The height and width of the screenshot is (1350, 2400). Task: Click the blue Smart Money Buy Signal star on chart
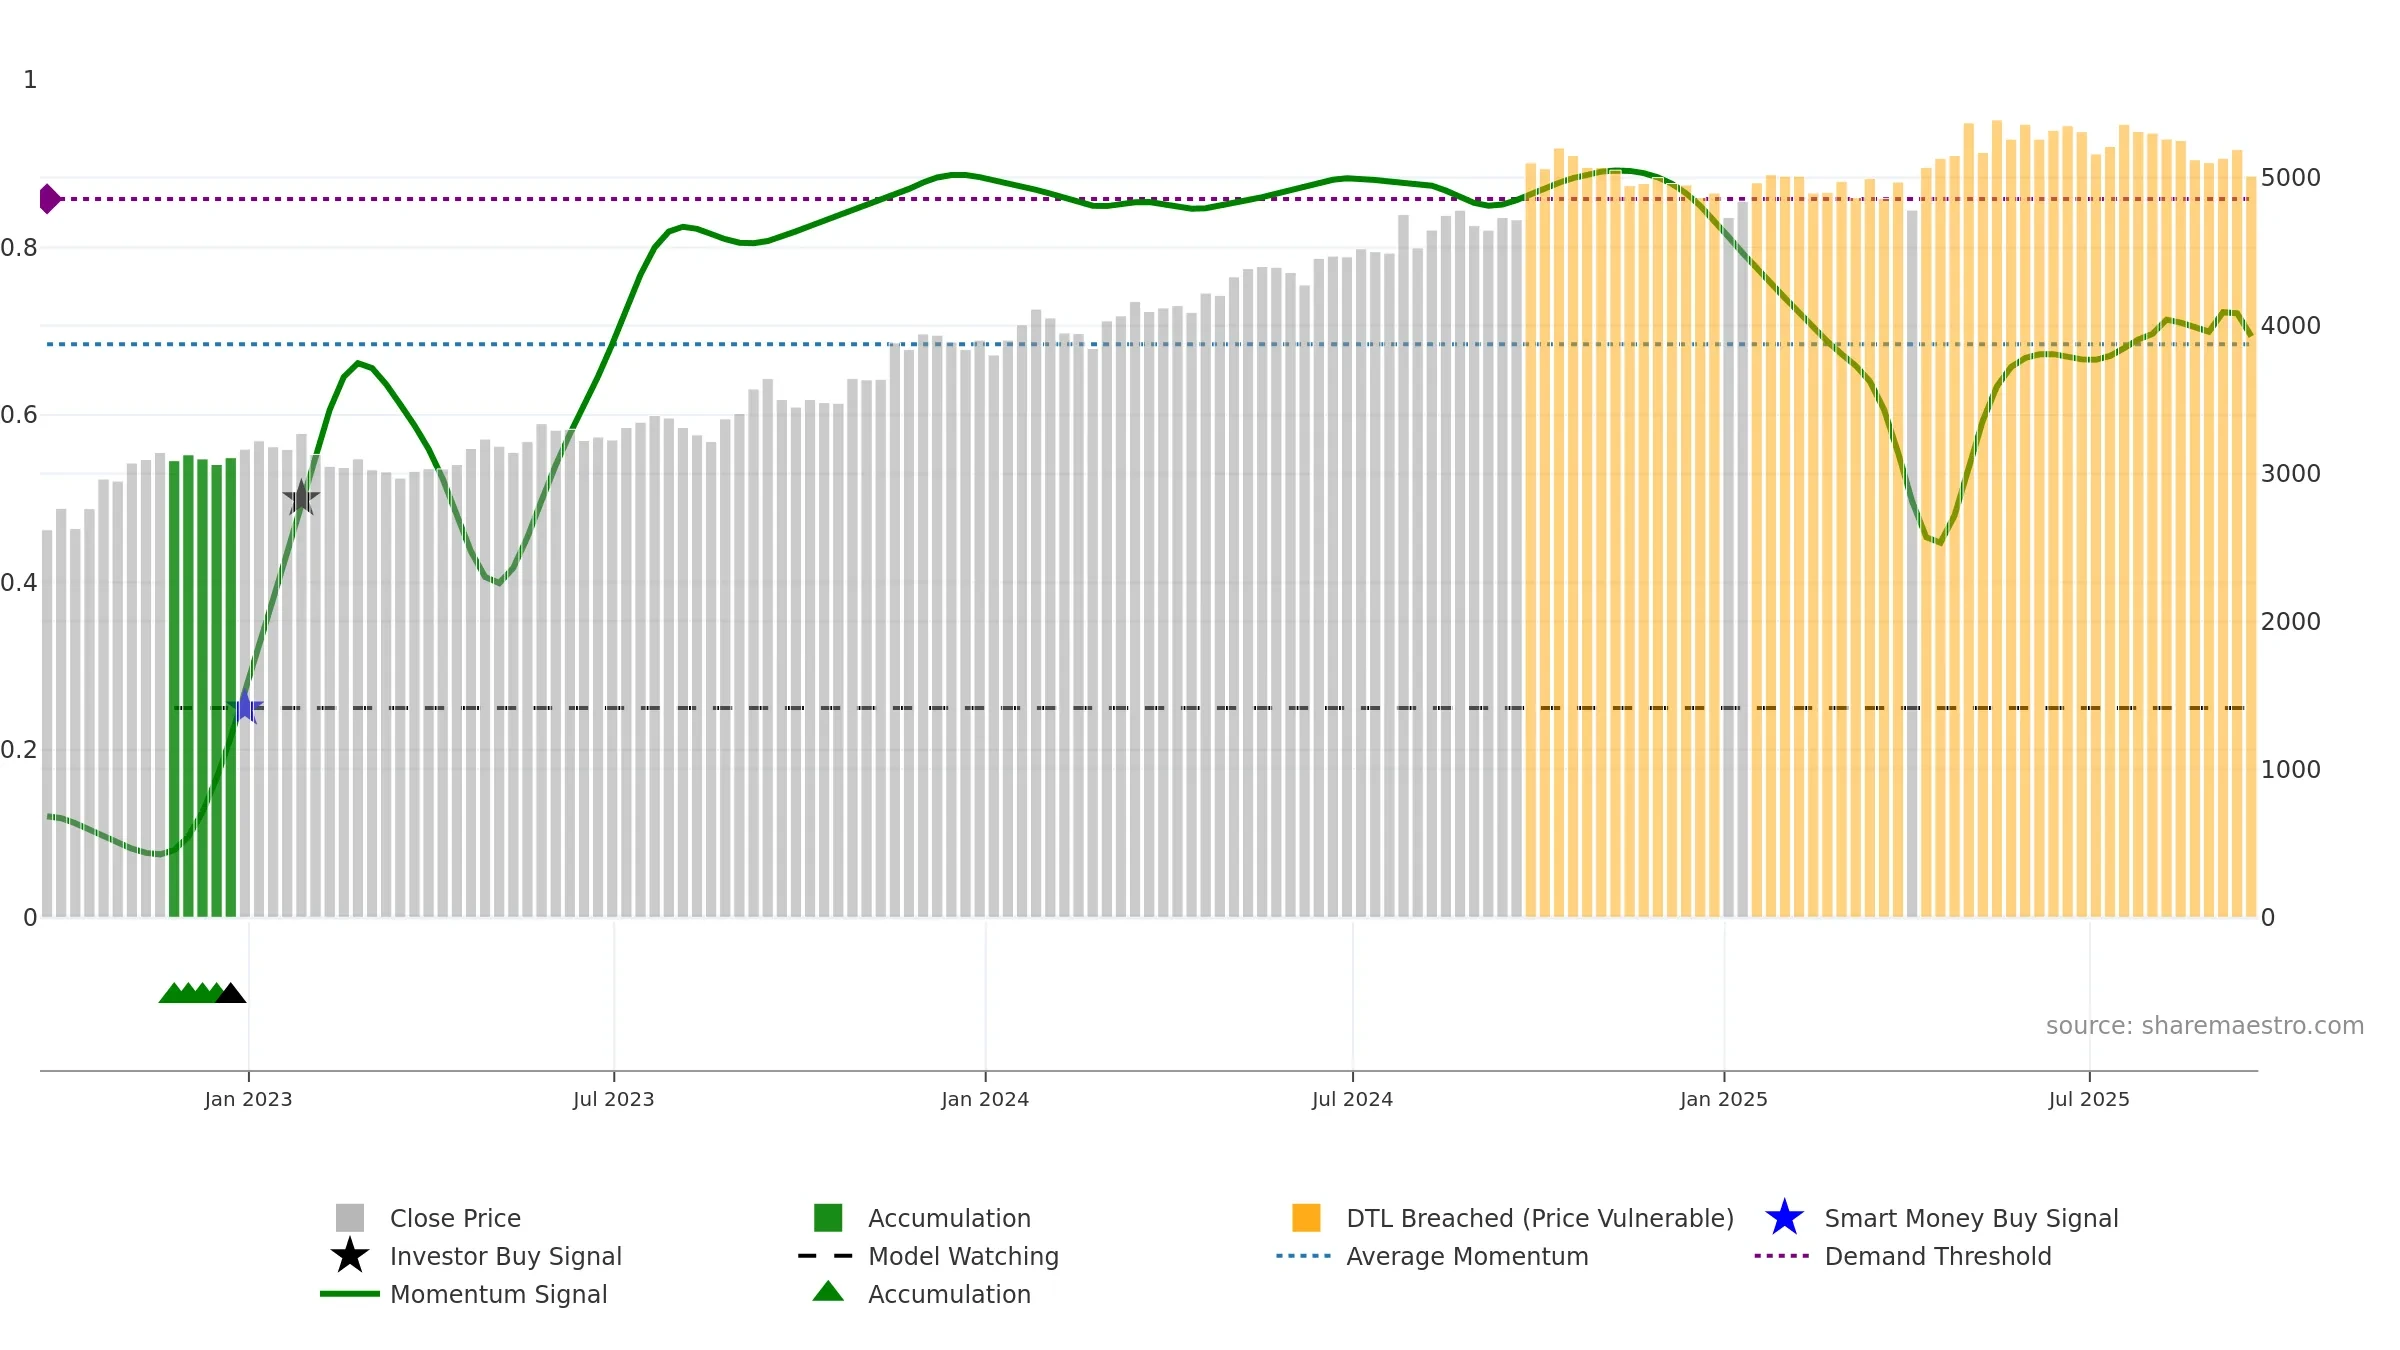(x=245, y=707)
